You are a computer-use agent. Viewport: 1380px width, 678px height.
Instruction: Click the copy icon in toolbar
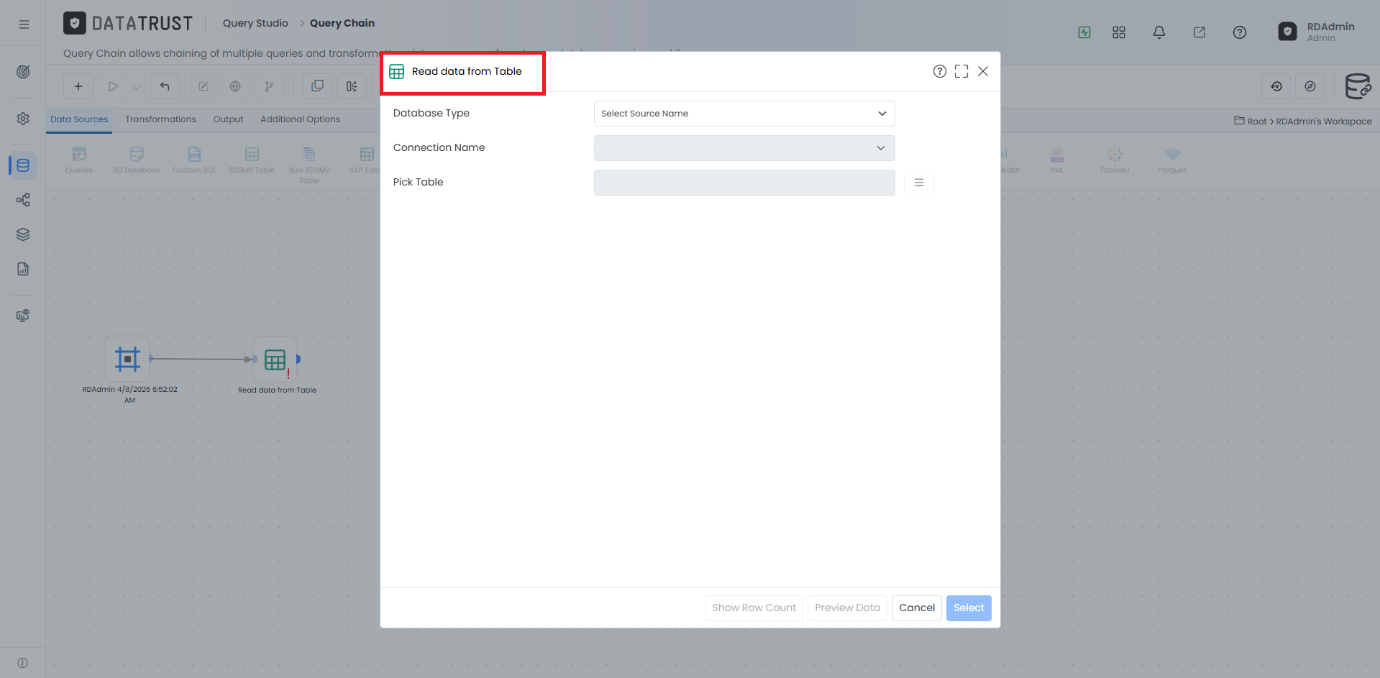(318, 86)
